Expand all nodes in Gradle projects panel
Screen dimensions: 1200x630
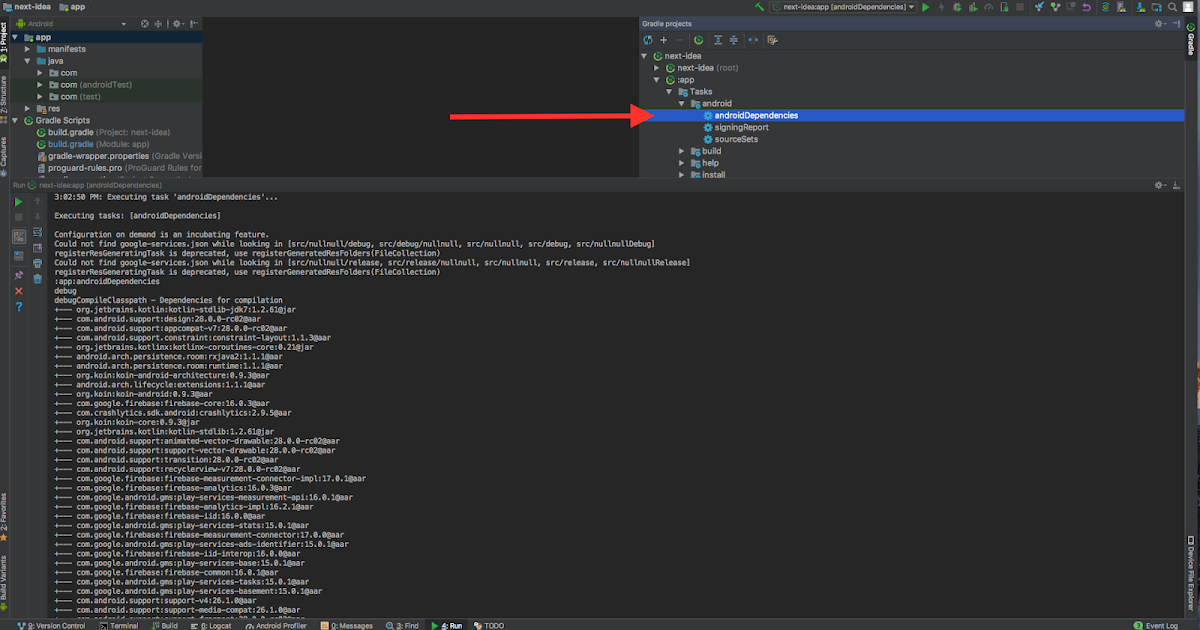pyautogui.click(x=717, y=40)
